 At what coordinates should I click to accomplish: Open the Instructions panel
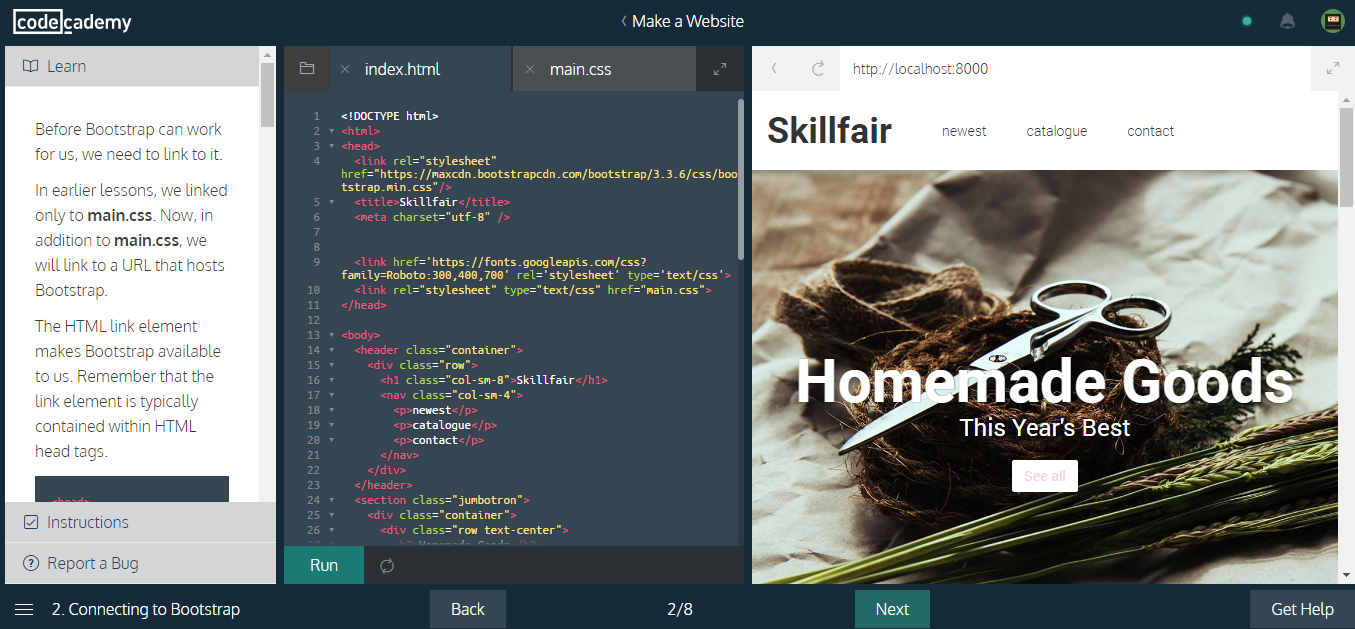coord(140,522)
